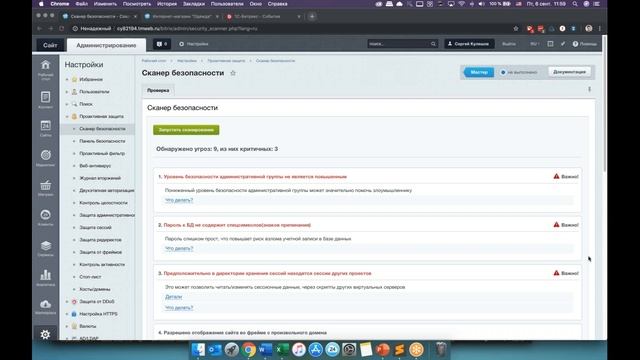This screenshot has height=360, width=640.
Task: Switch to the Сайт tab
Action: click(x=50, y=45)
